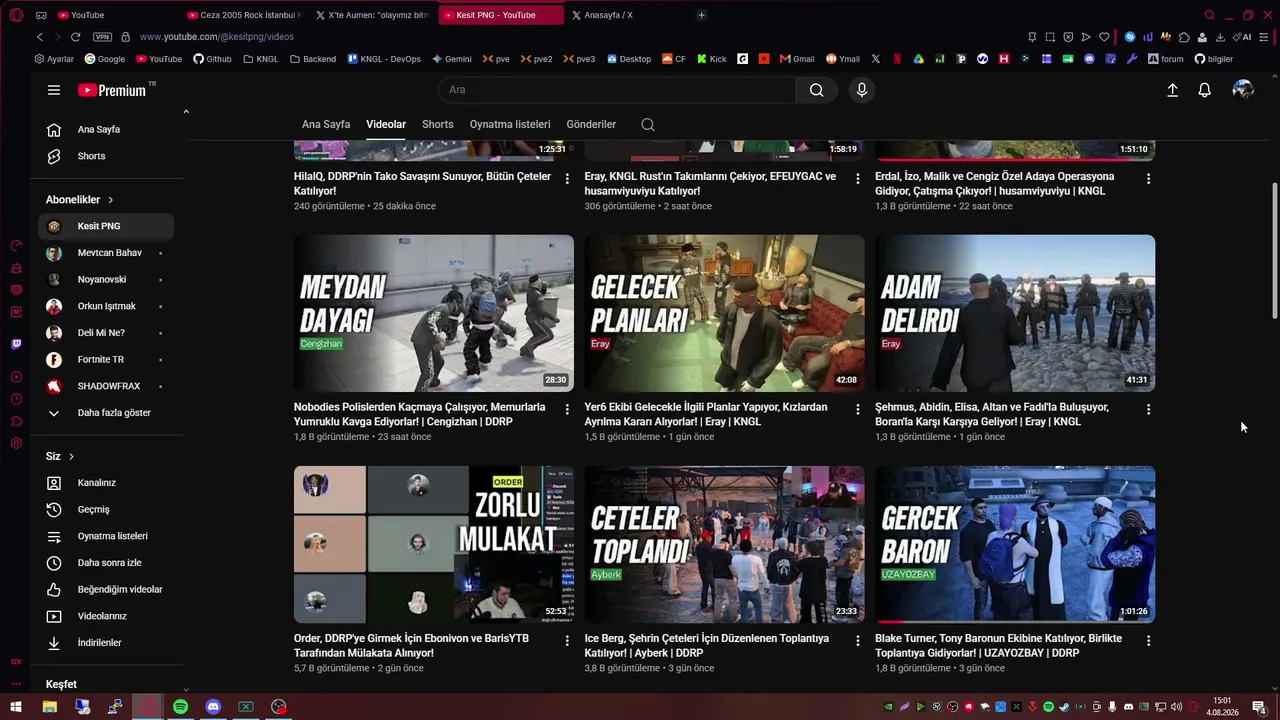Open the Mevtcan Bahav subscription
This screenshot has height=720, width=1280.
[x=106, y=253]
